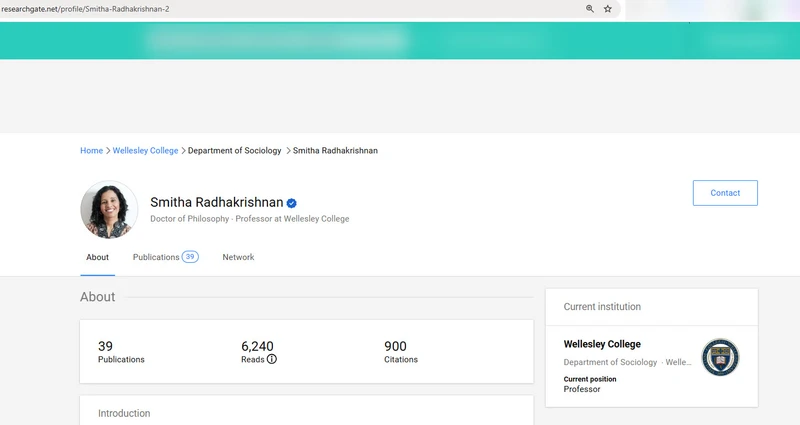
Task: Click the About section heading
Action: [97, 297]
